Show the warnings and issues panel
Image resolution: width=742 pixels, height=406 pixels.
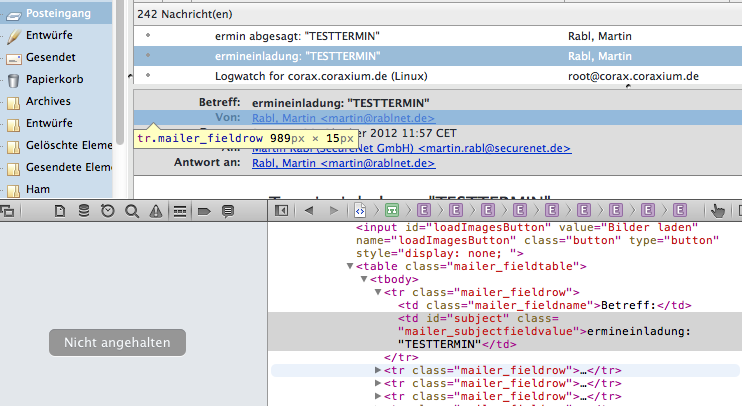tap(155, 211)
